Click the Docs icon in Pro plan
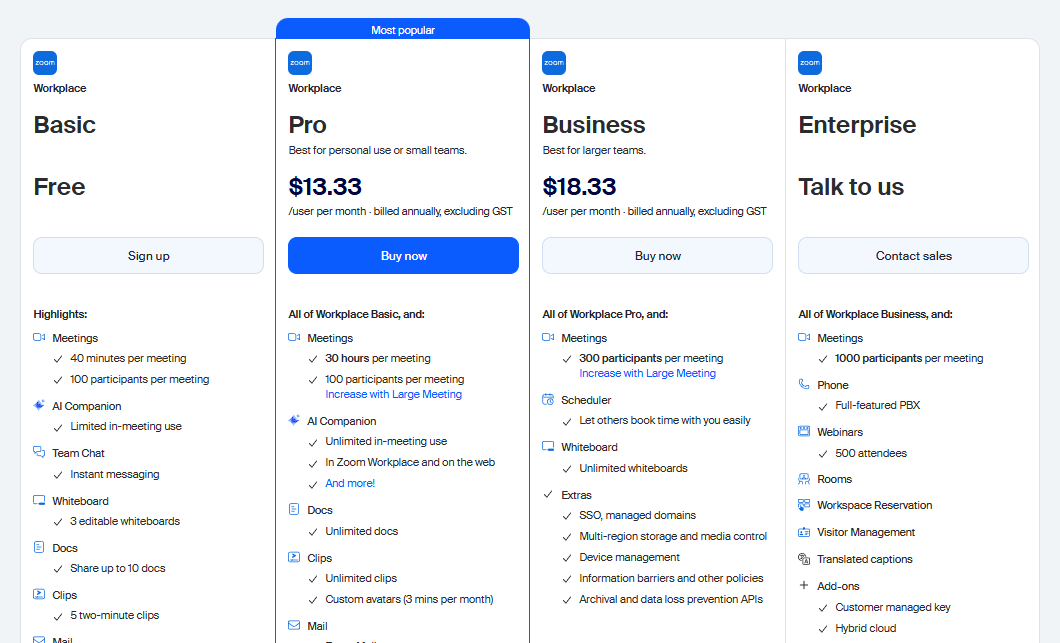This screenshot has width=1060, height=643. click(294, 509)
